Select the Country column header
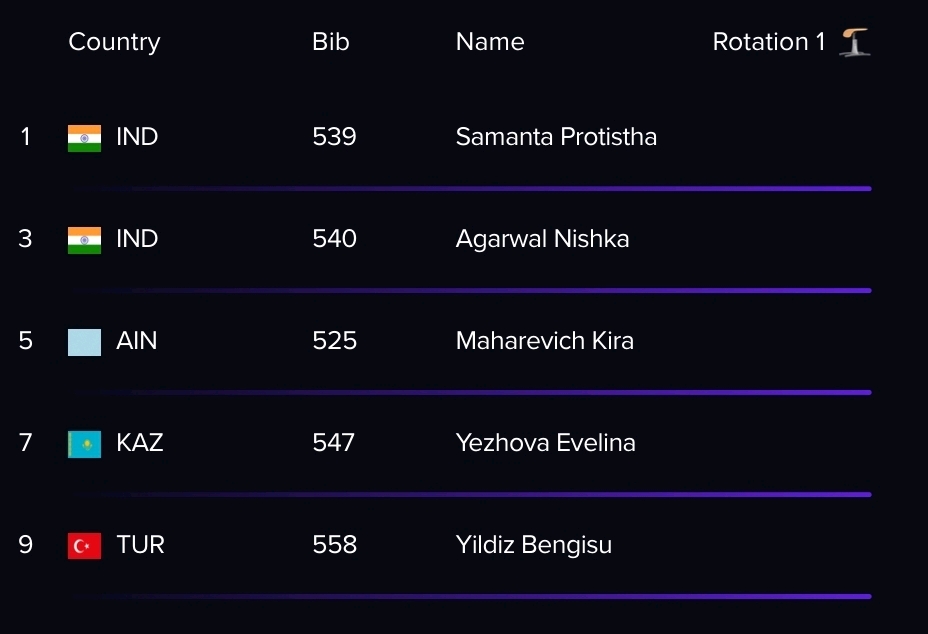The height and width of the screenshot is (634, 928). (114, 42)
